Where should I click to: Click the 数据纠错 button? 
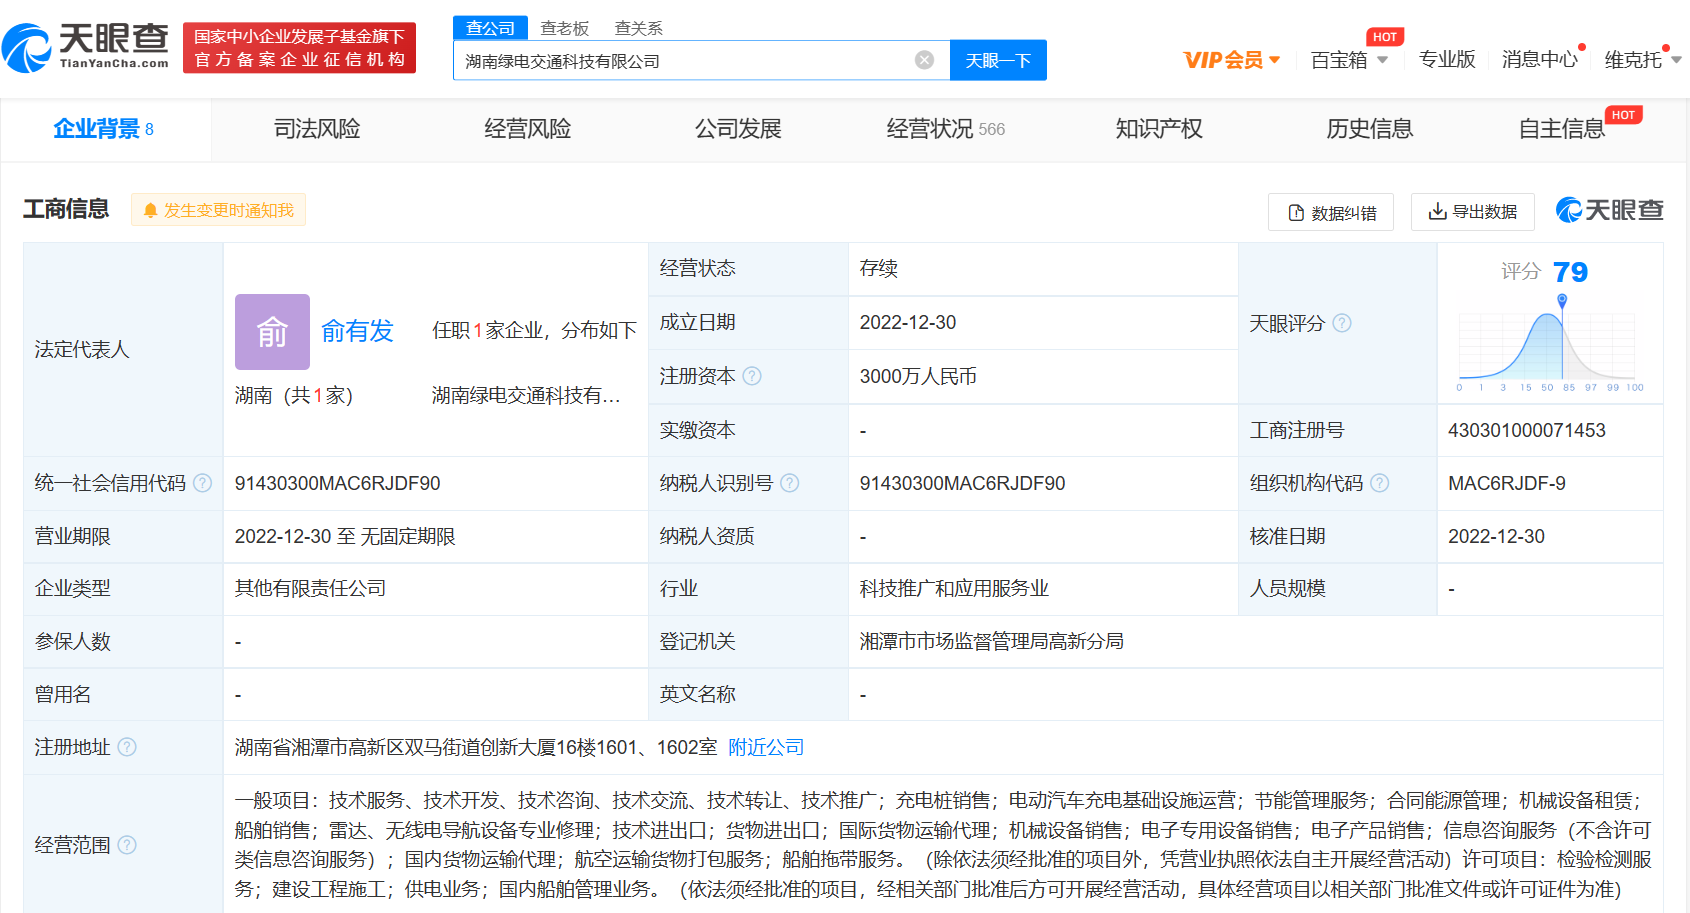[x=1331, y=212]
